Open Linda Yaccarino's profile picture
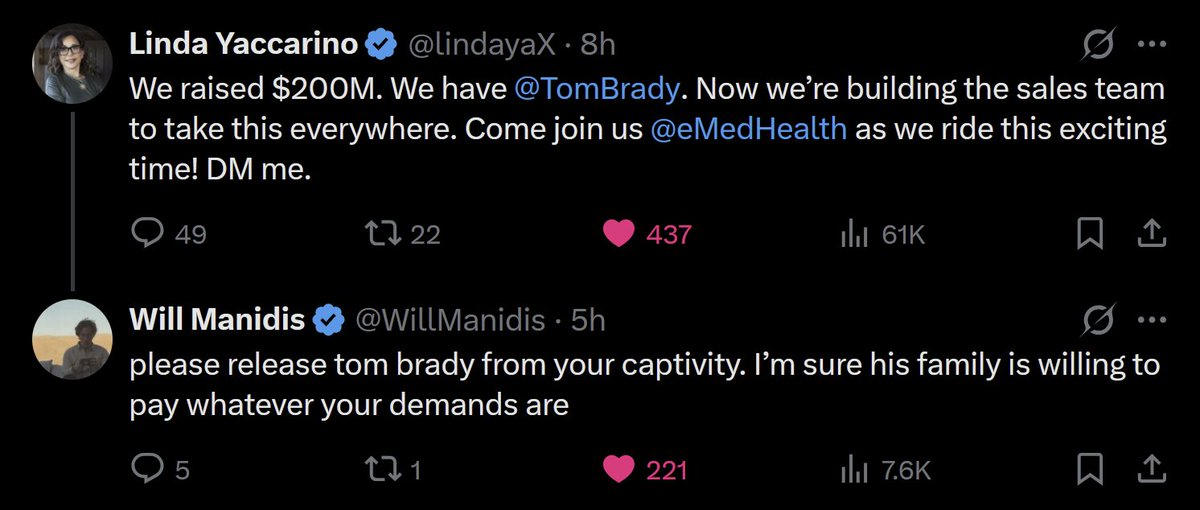The image size is (1200, 510). pyautogui.click(x=72, y=63)
